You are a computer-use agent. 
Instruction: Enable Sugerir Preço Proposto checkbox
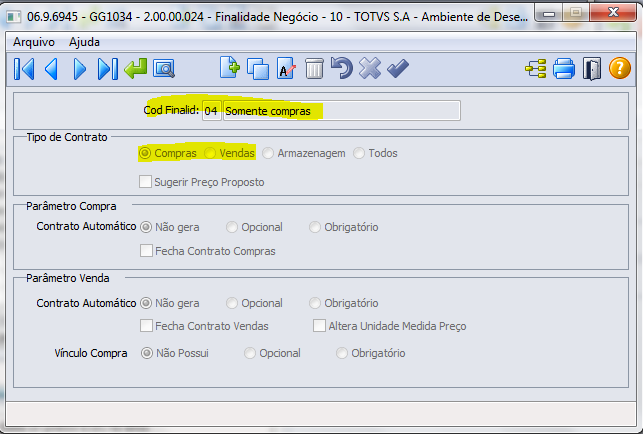[x=146, y=182]
